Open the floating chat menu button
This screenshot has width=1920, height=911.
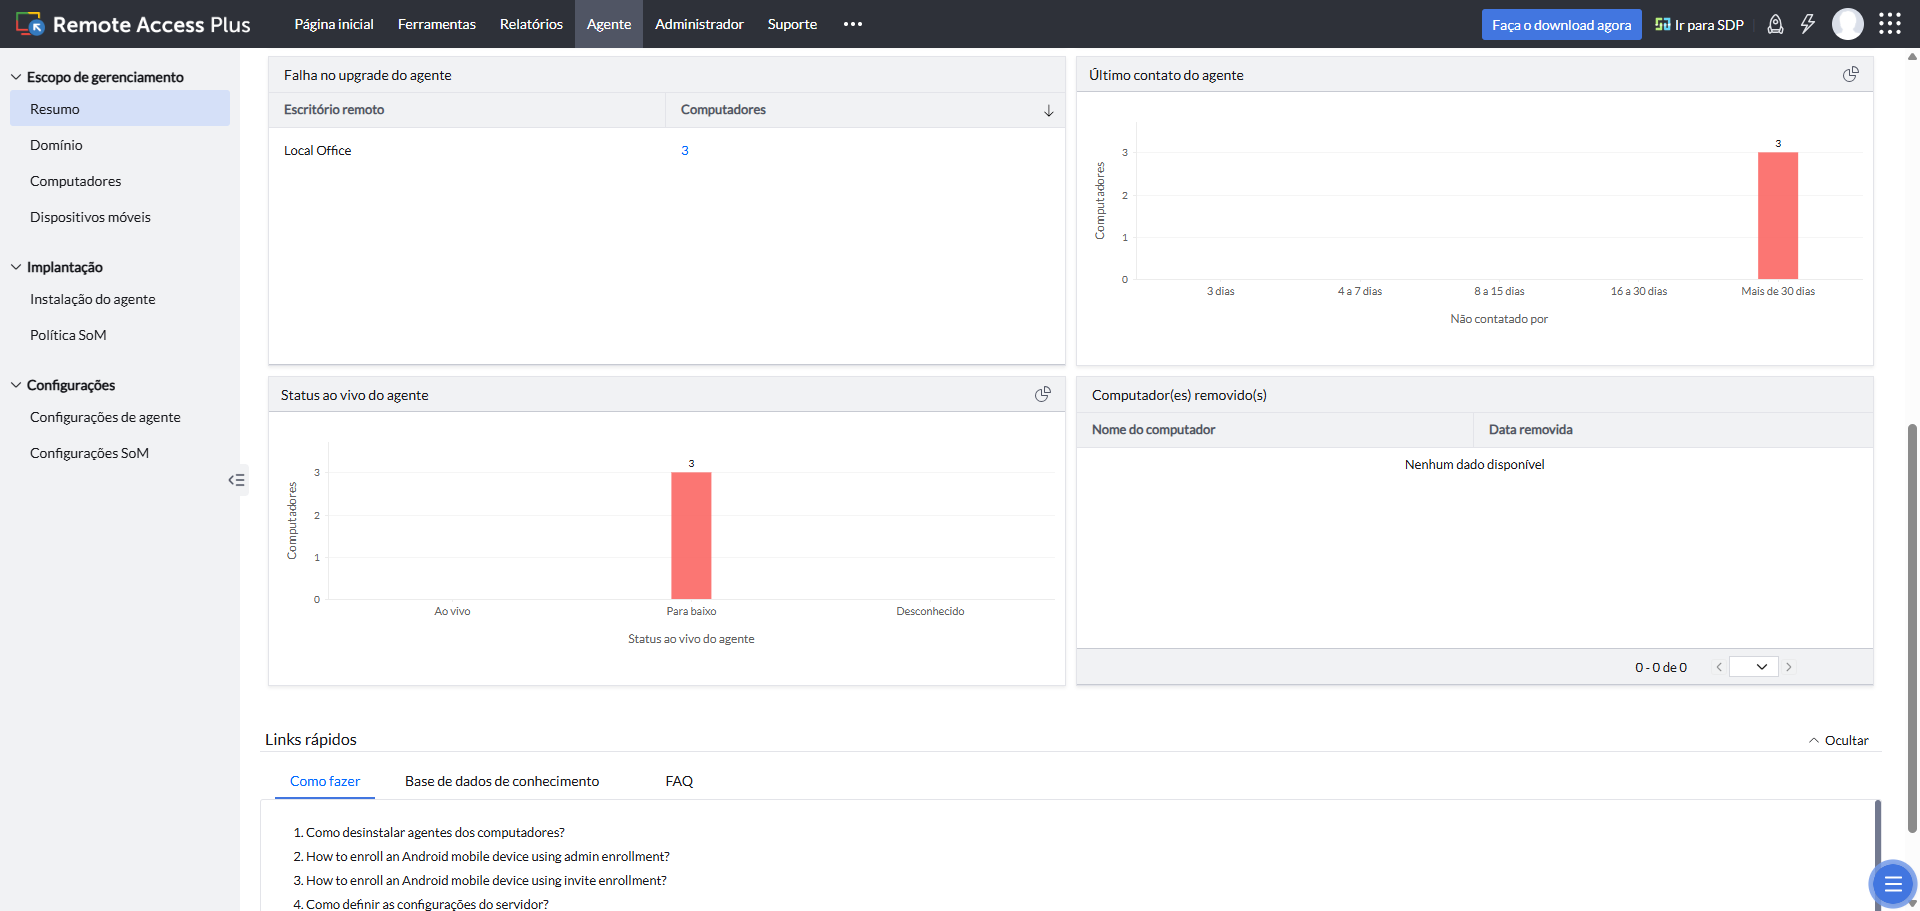pyautogui.click(x=1892, y=883)
